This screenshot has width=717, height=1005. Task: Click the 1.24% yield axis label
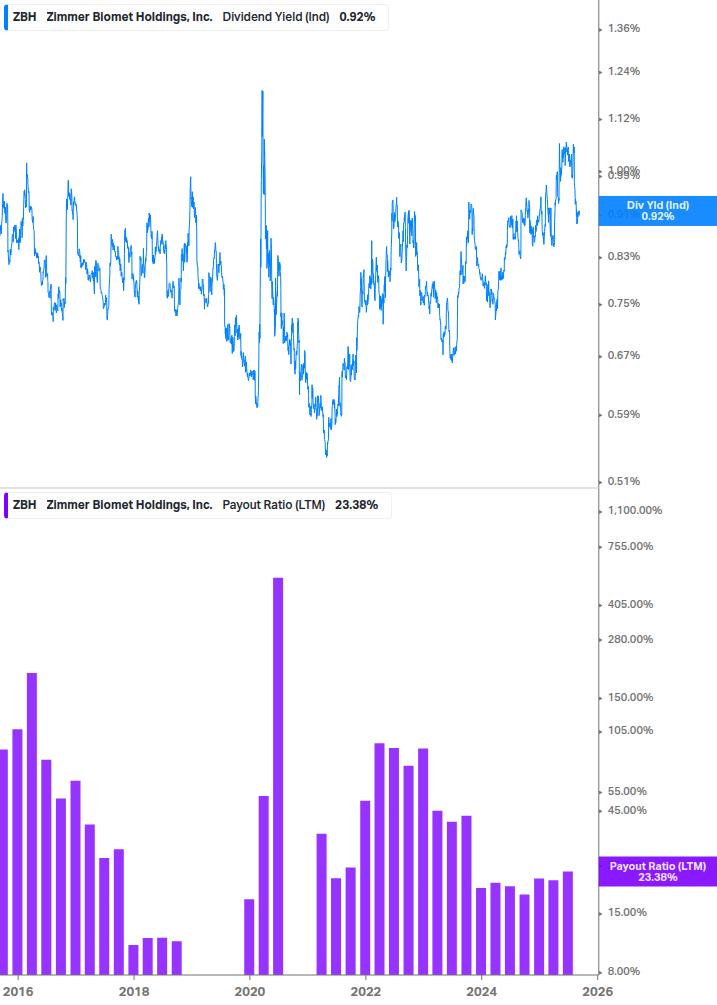[x=623, y=71]
